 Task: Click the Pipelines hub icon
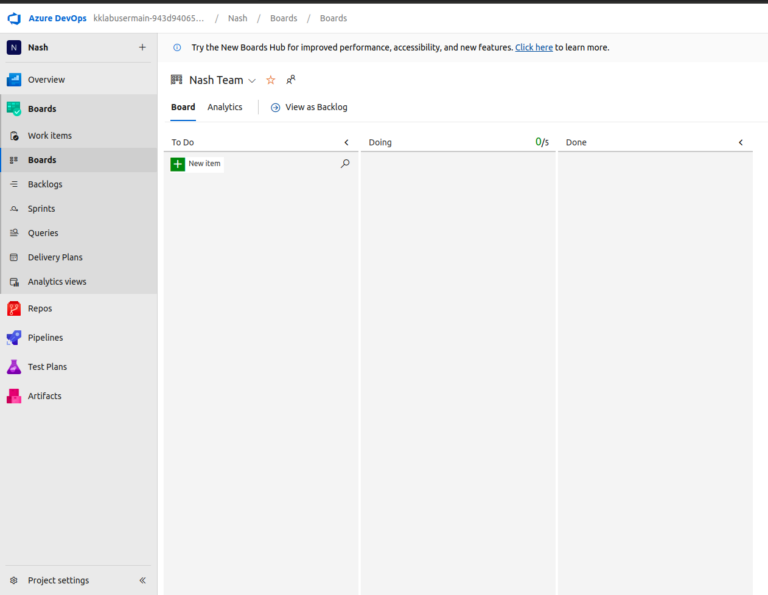pyautogui.click(x=14, y=337)
